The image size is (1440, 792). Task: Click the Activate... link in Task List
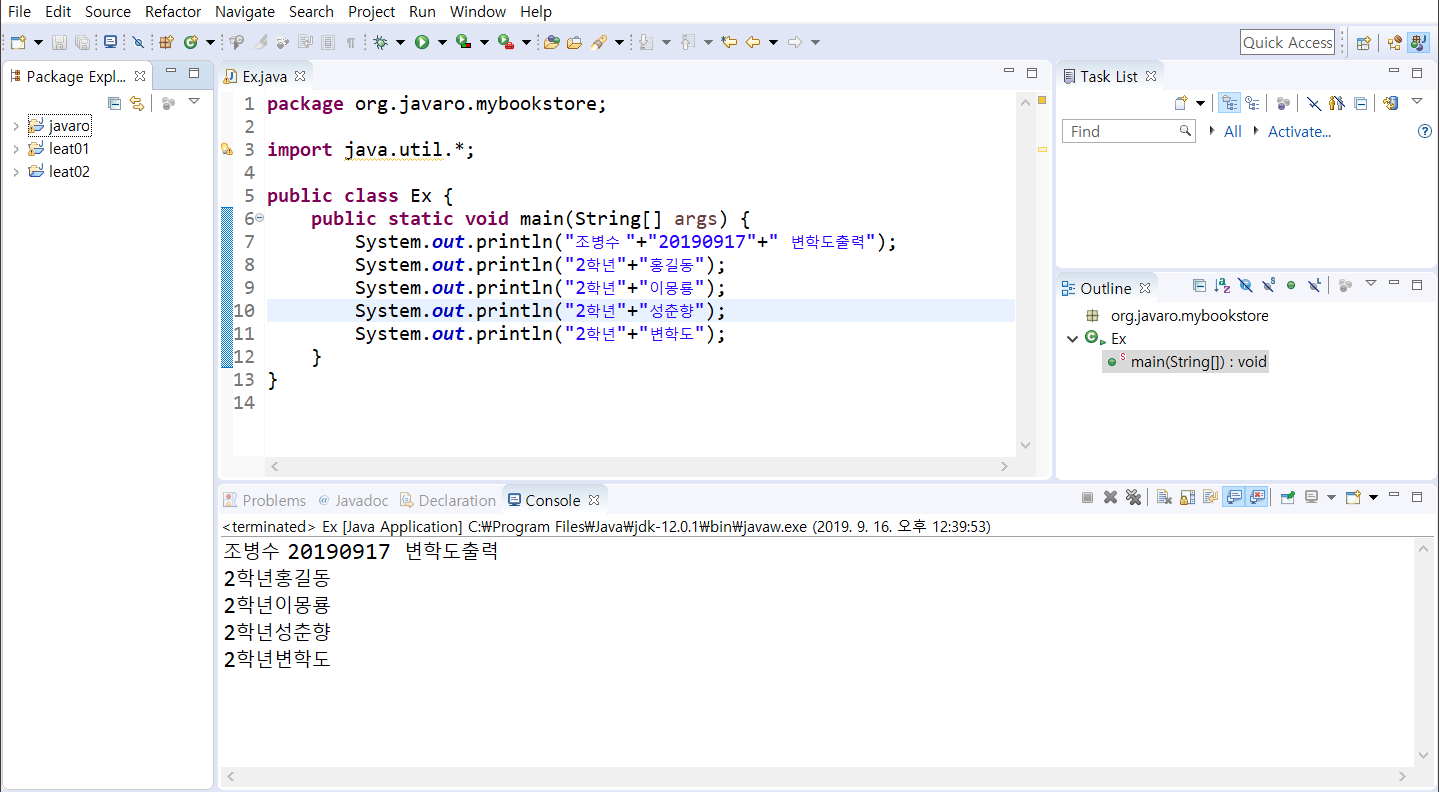pos(1299,131)
